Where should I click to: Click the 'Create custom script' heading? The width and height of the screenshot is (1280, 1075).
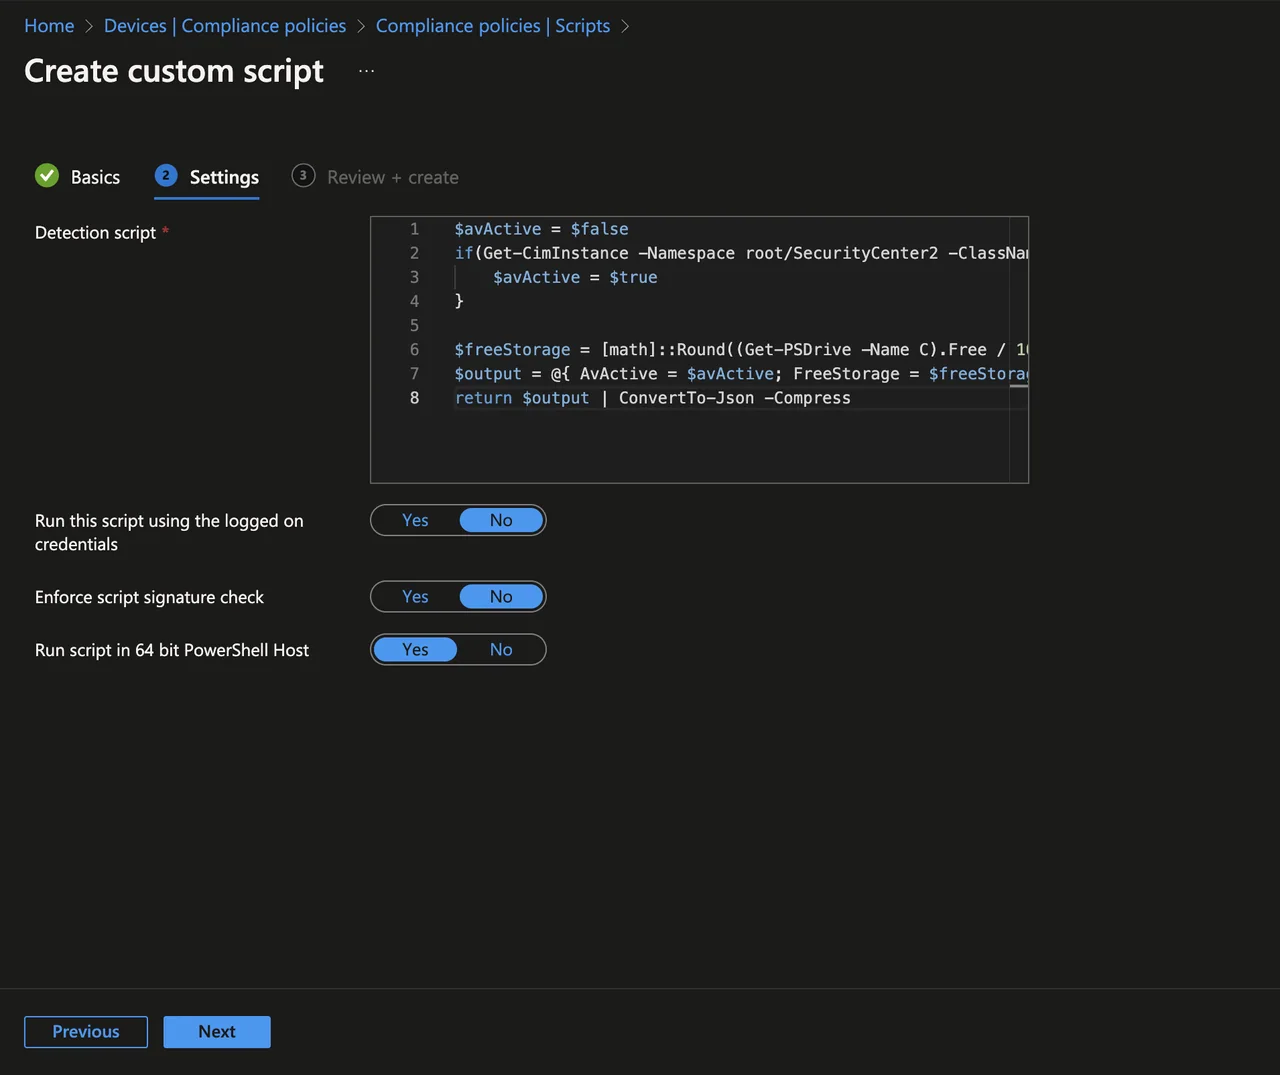pyautogui.click(x=174, y=71)
